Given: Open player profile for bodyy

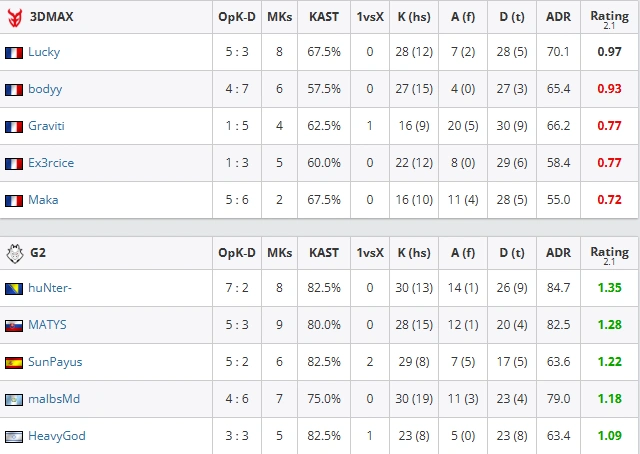Looking at the screenshot, I should [45, 89].
